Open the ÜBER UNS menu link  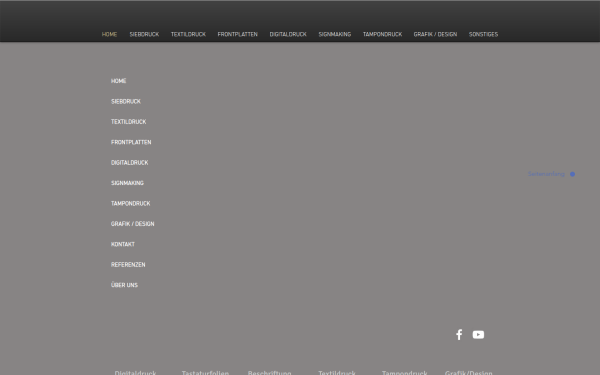[x=124, y=285]
